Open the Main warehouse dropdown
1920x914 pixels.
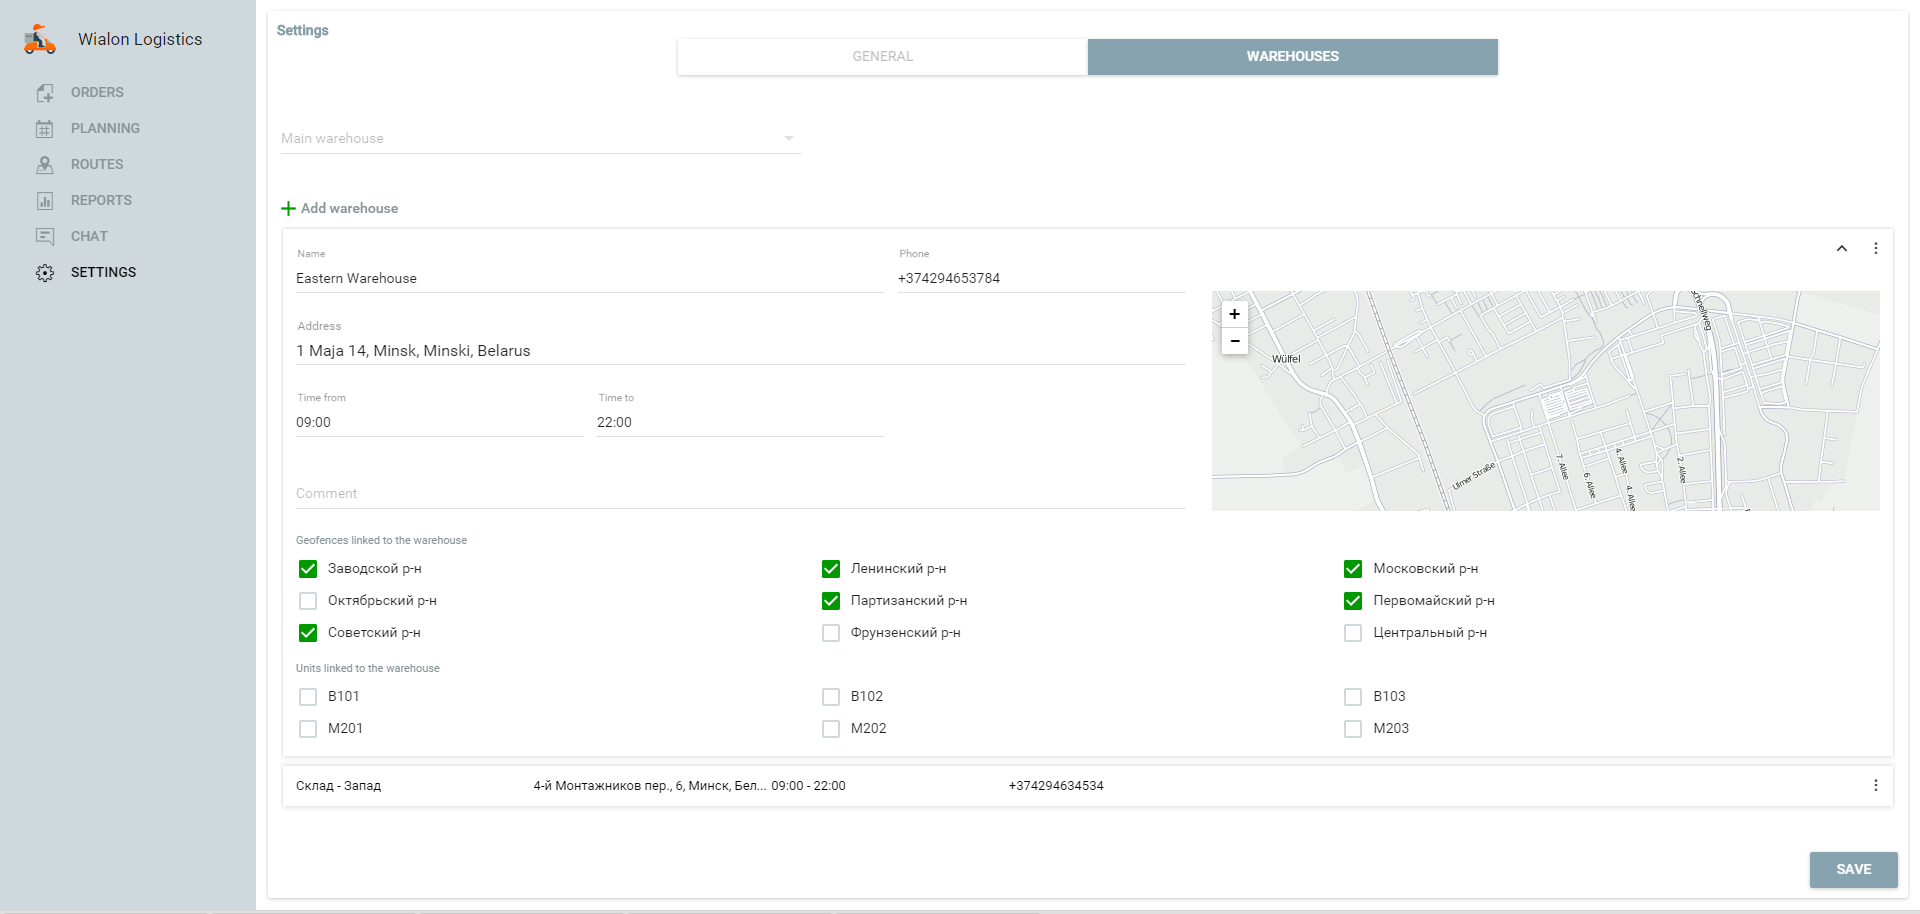540,139
